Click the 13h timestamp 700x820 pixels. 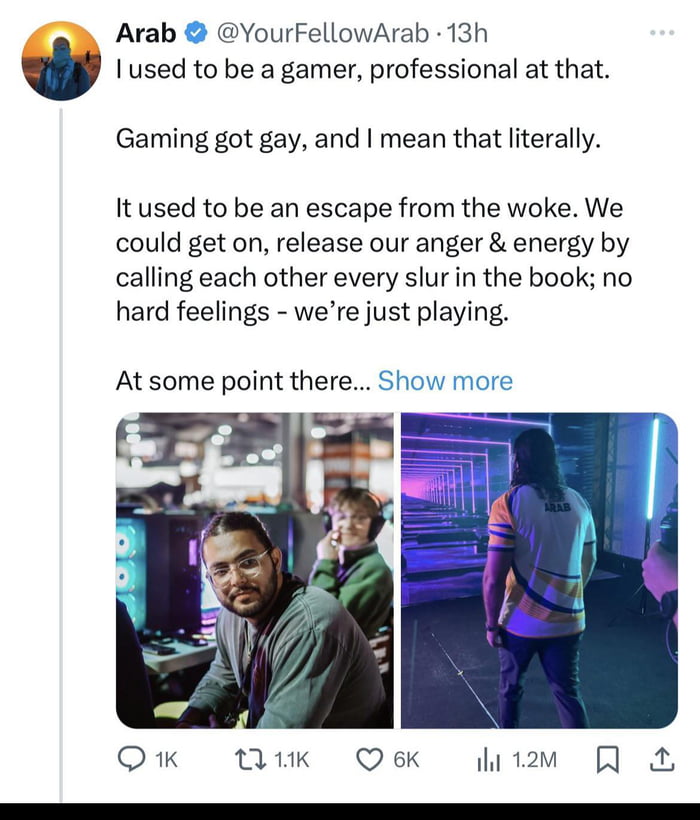tap(467, 33)
